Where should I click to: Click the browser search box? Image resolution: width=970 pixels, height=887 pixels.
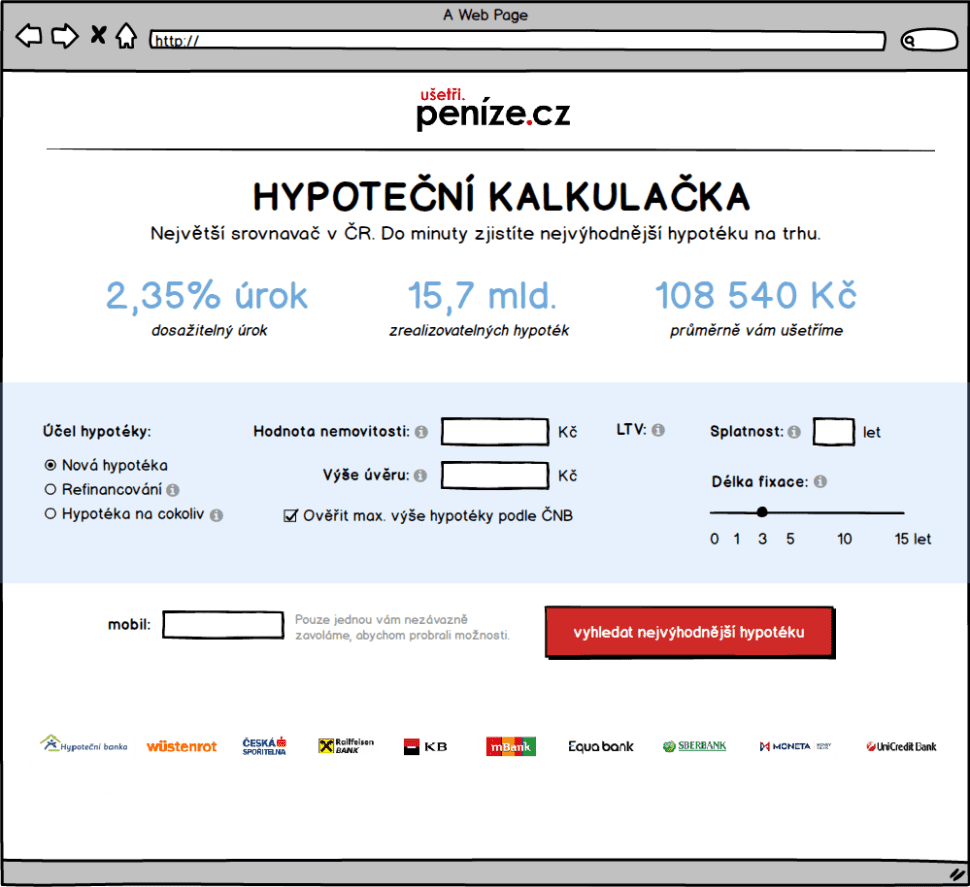click(x=929, y=41)
